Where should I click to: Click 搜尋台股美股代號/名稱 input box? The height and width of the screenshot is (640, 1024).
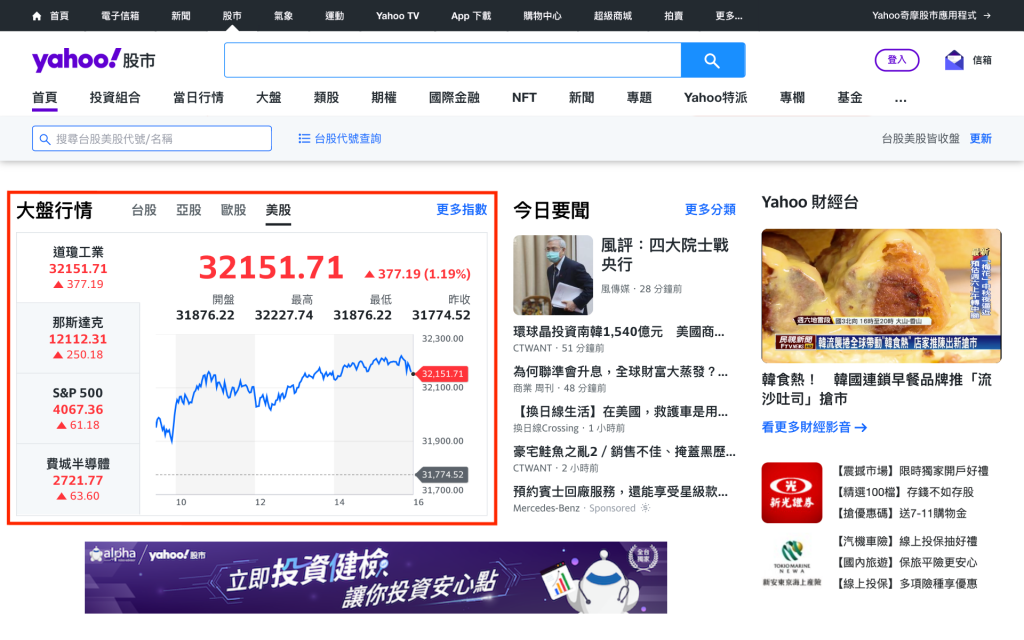152,138
